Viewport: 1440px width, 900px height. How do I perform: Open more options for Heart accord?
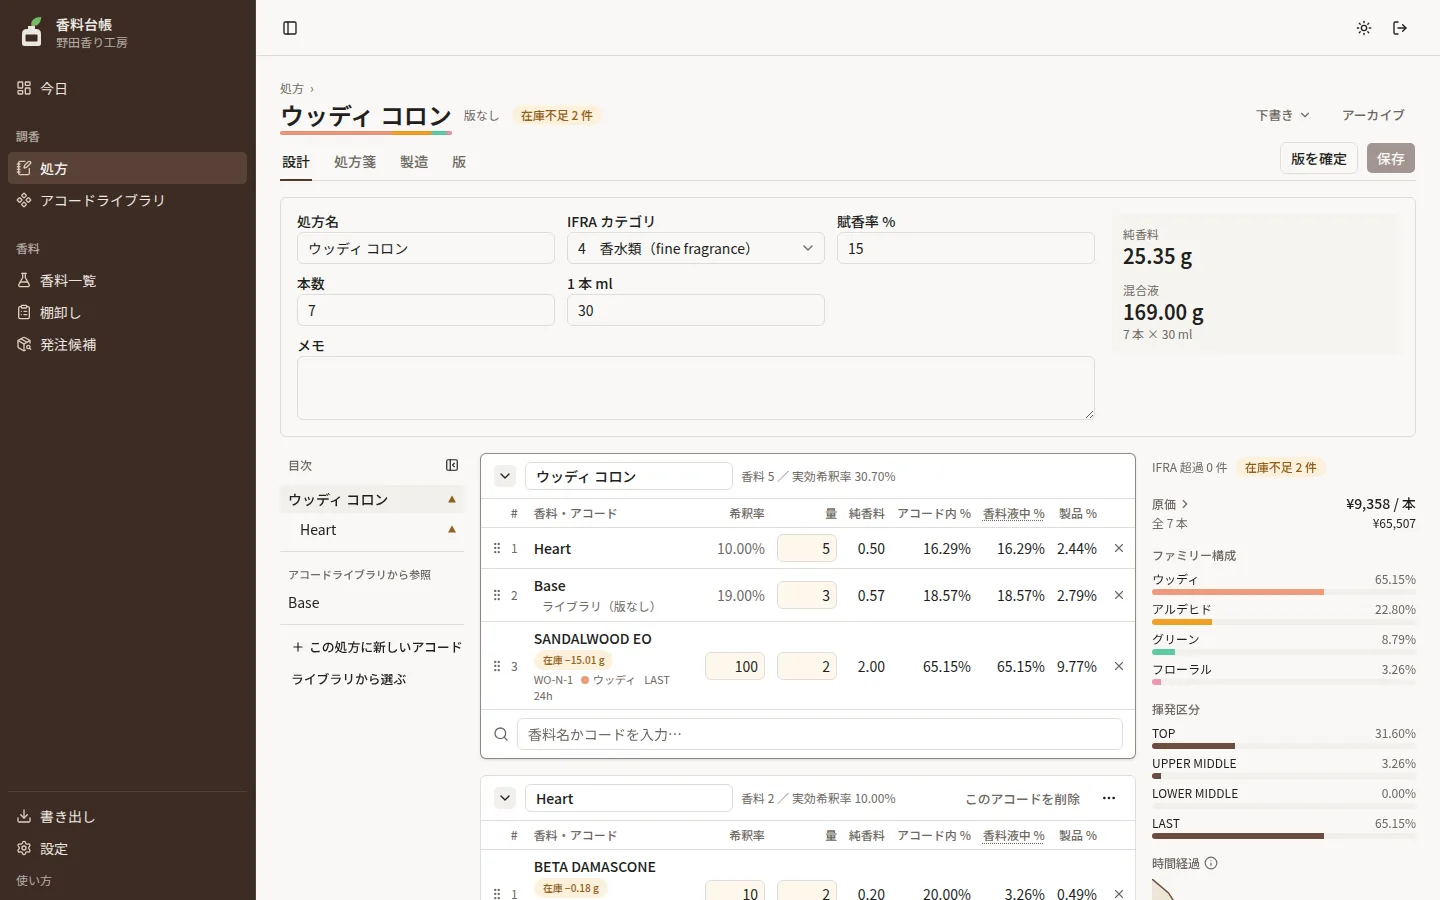click(x=1109, y=798)
